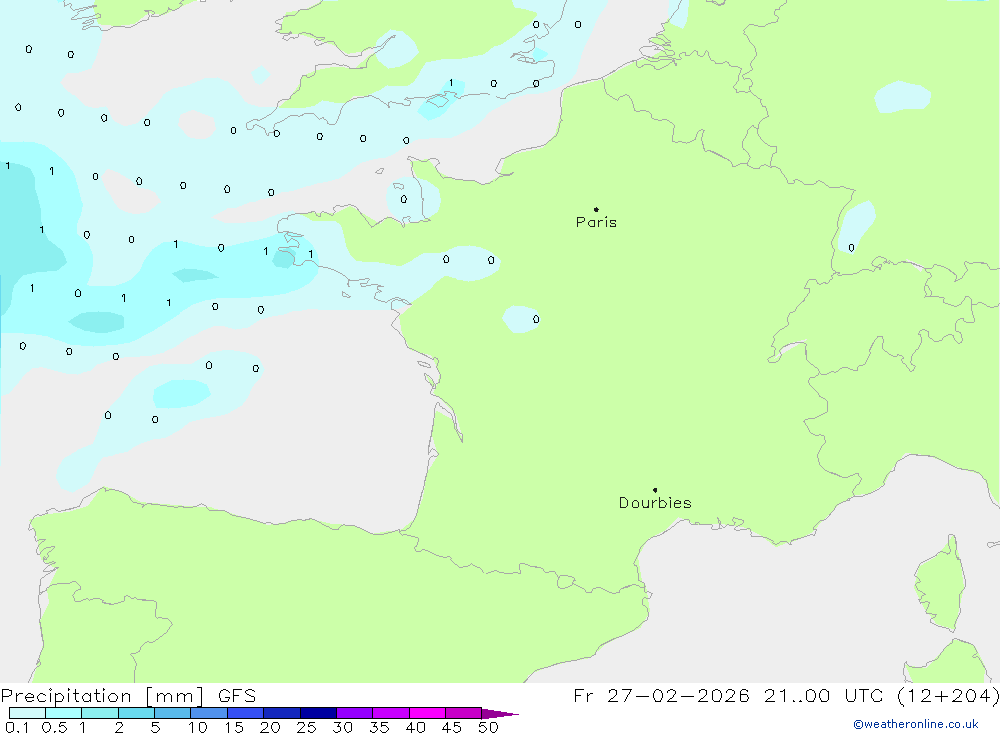Click the '0.5' legend scale value
1000x733 pixels.
coord(54,727)
